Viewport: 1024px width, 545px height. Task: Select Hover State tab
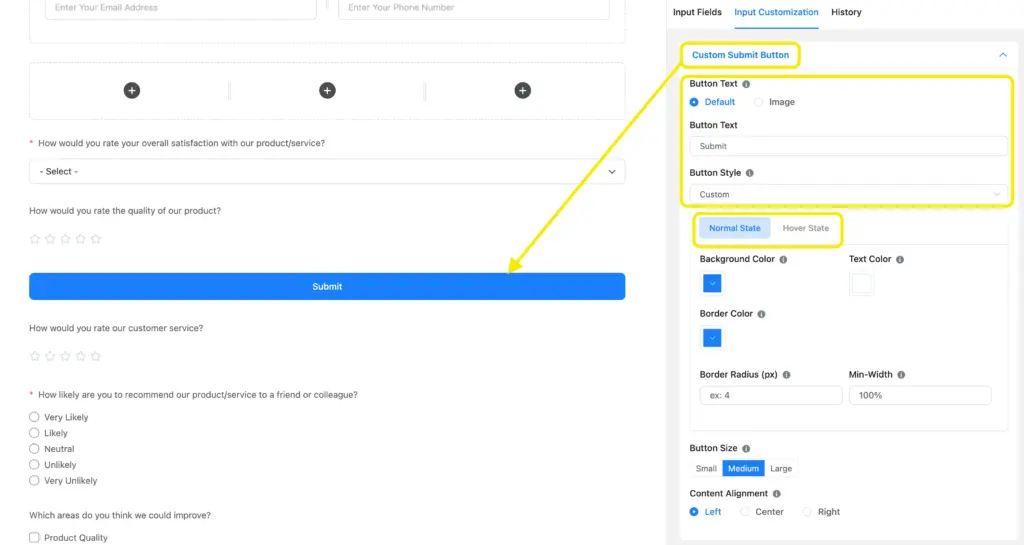[805, 228]
